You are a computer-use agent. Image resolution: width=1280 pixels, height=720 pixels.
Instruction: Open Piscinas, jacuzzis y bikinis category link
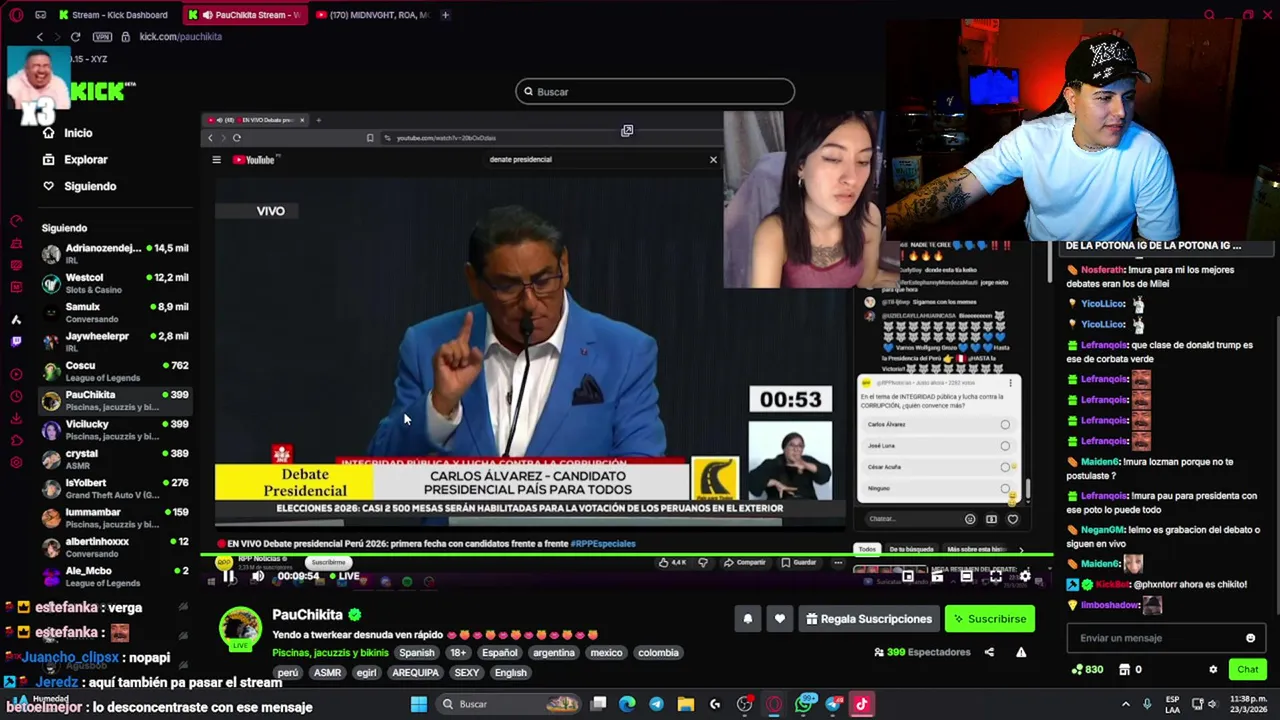coord(330,653)
